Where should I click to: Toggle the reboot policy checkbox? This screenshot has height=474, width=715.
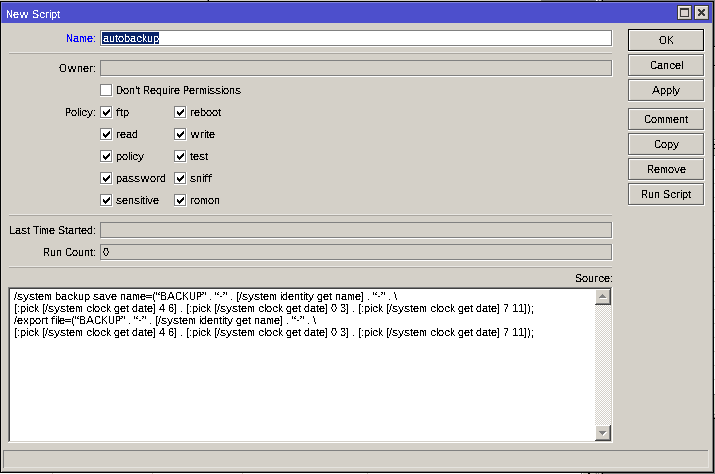(x=181, y=112)
